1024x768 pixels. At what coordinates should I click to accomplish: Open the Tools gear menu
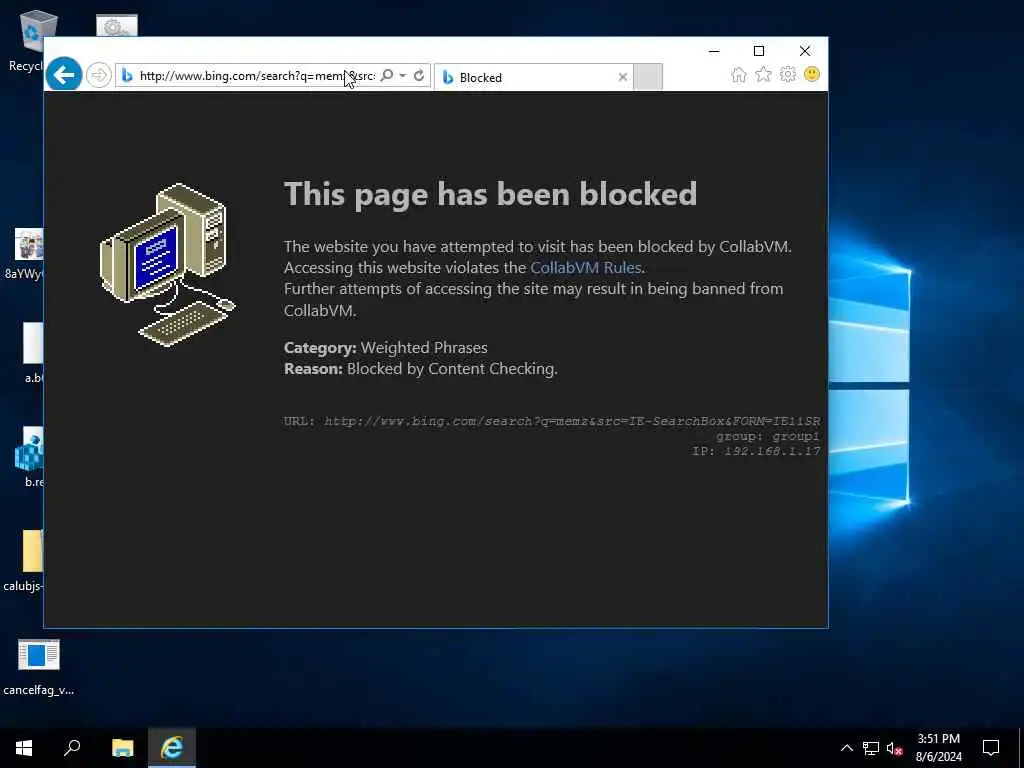(788, 74)
